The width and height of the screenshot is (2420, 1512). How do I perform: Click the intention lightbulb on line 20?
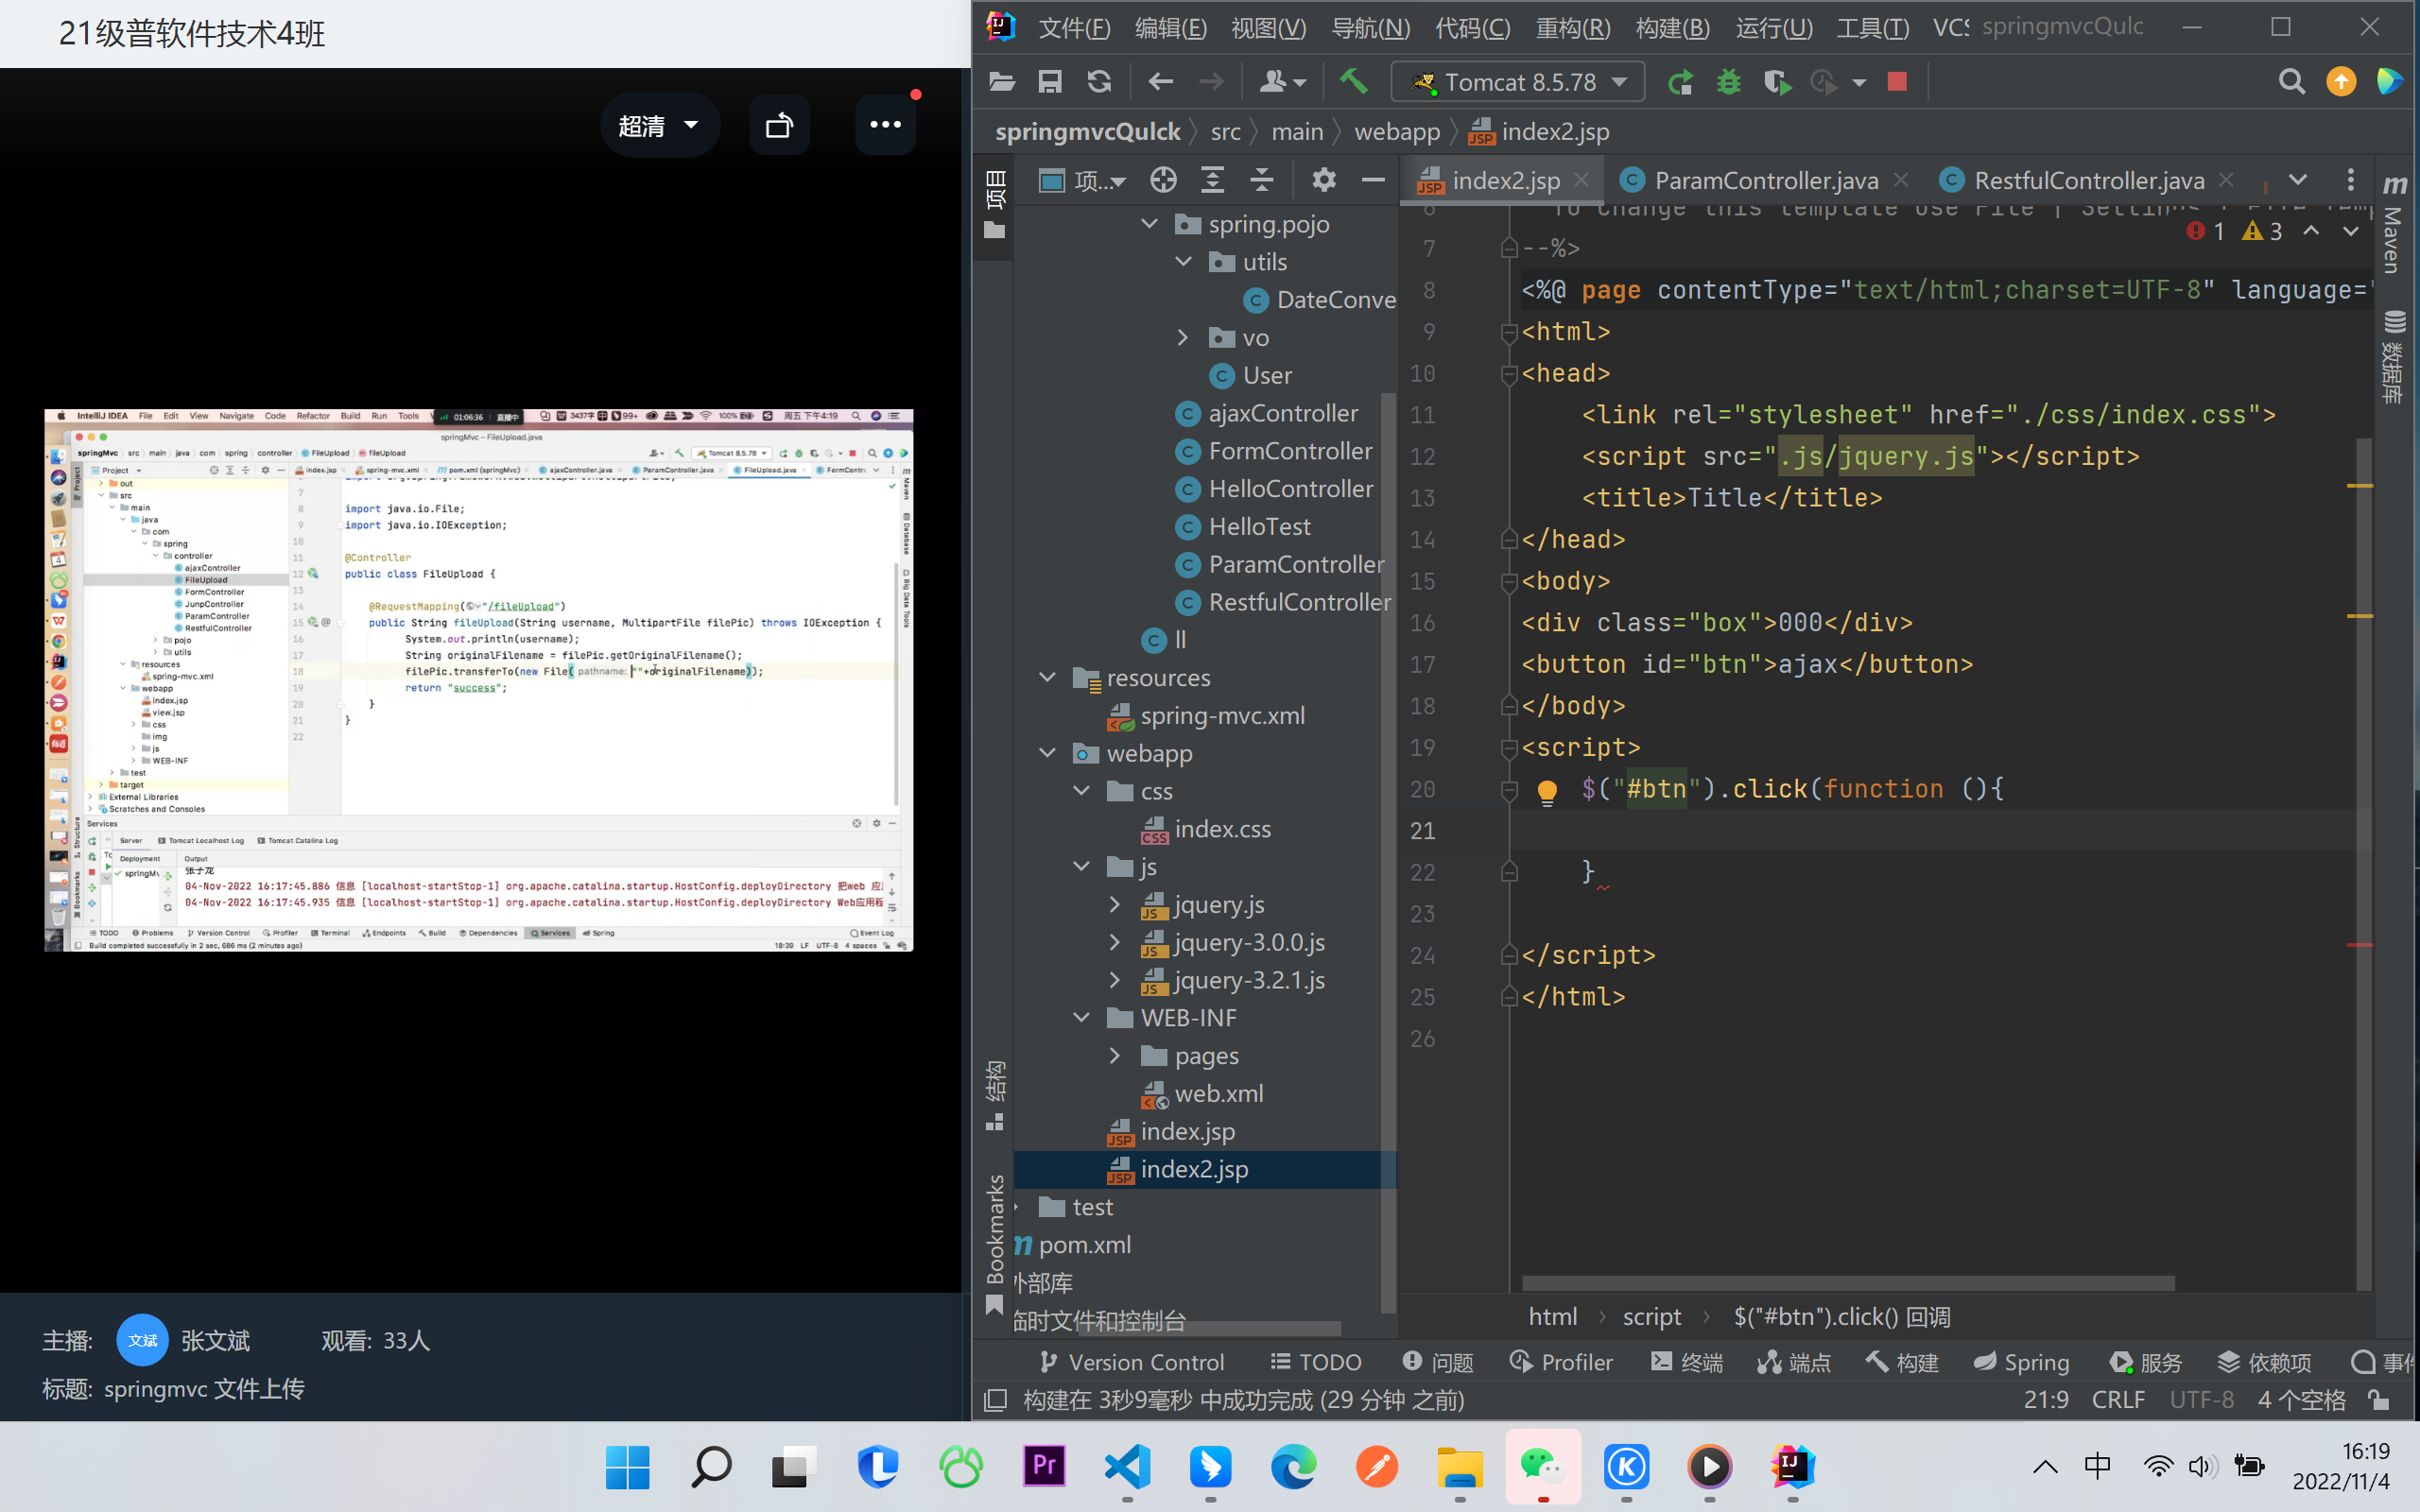pyautogui.click(x=1547, y=792)
